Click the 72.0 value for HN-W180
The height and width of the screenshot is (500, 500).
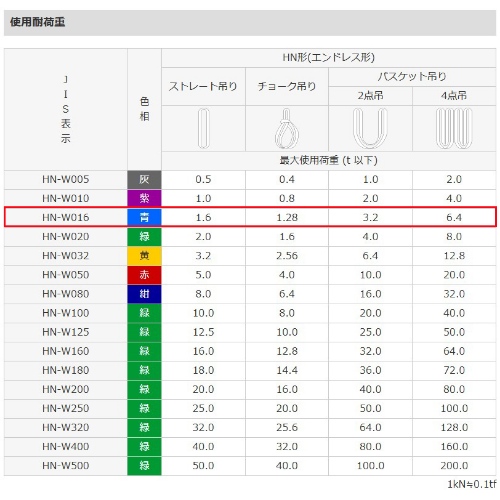point(454,370)
